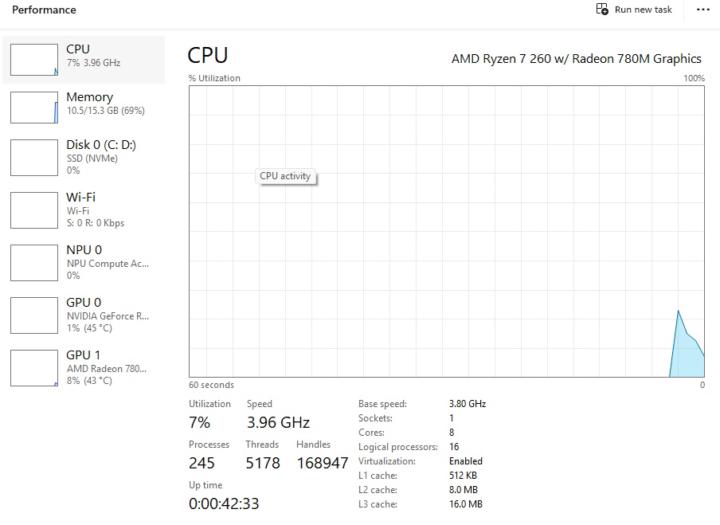Click the Up time value

224,504
